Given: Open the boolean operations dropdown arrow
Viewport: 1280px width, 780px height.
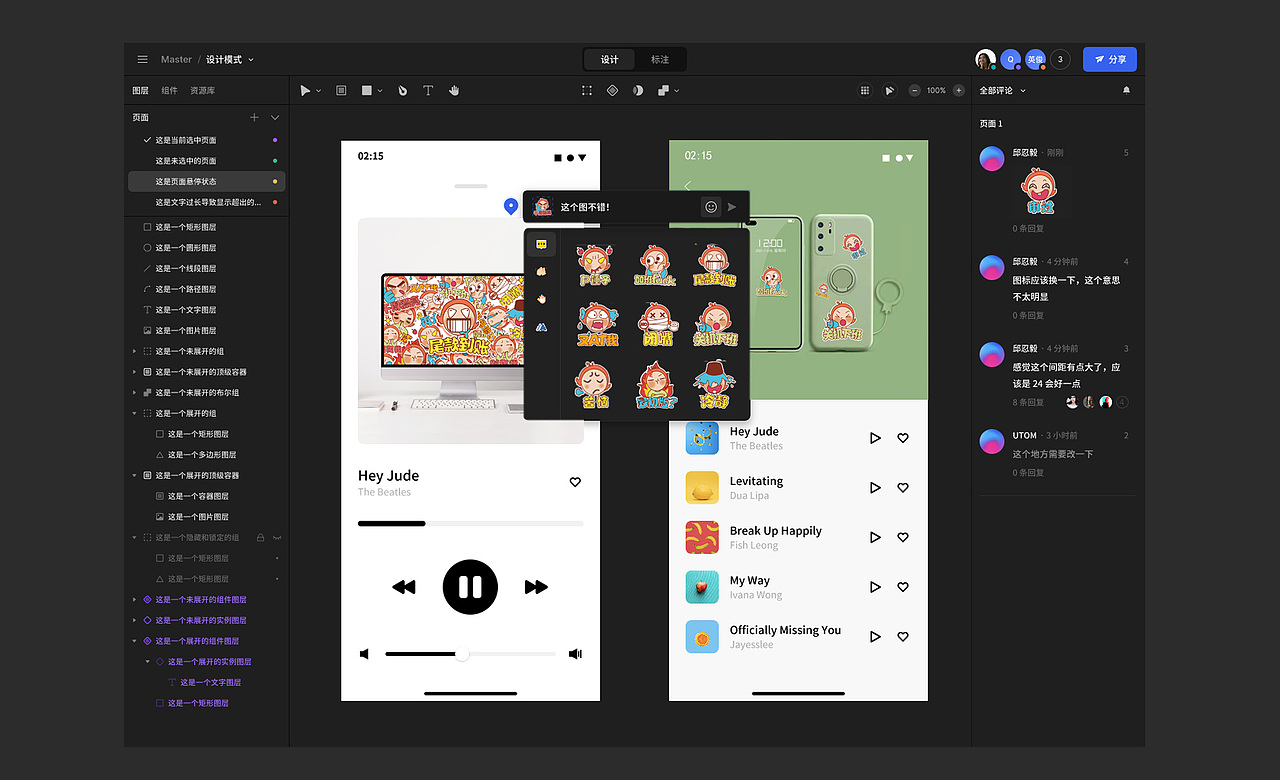Looking at the screenshot, I should point(677,91).
